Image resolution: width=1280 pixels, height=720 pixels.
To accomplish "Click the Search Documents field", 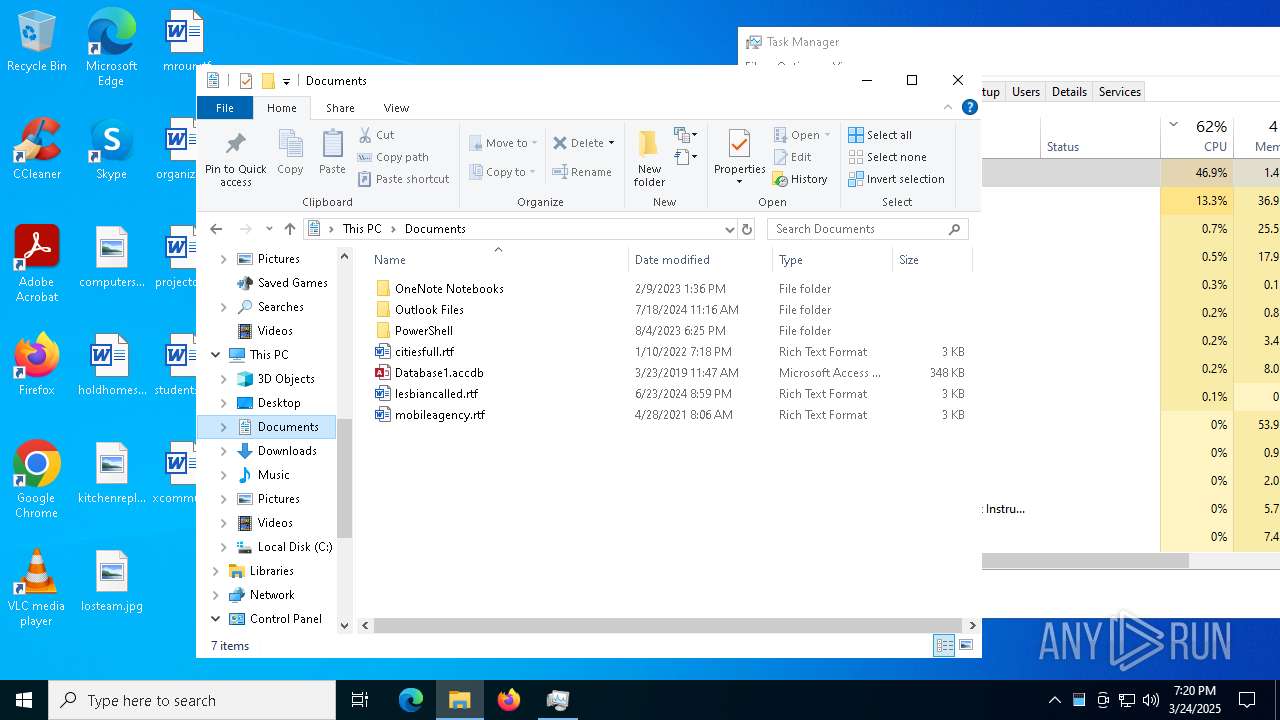I will click(867, 229).
